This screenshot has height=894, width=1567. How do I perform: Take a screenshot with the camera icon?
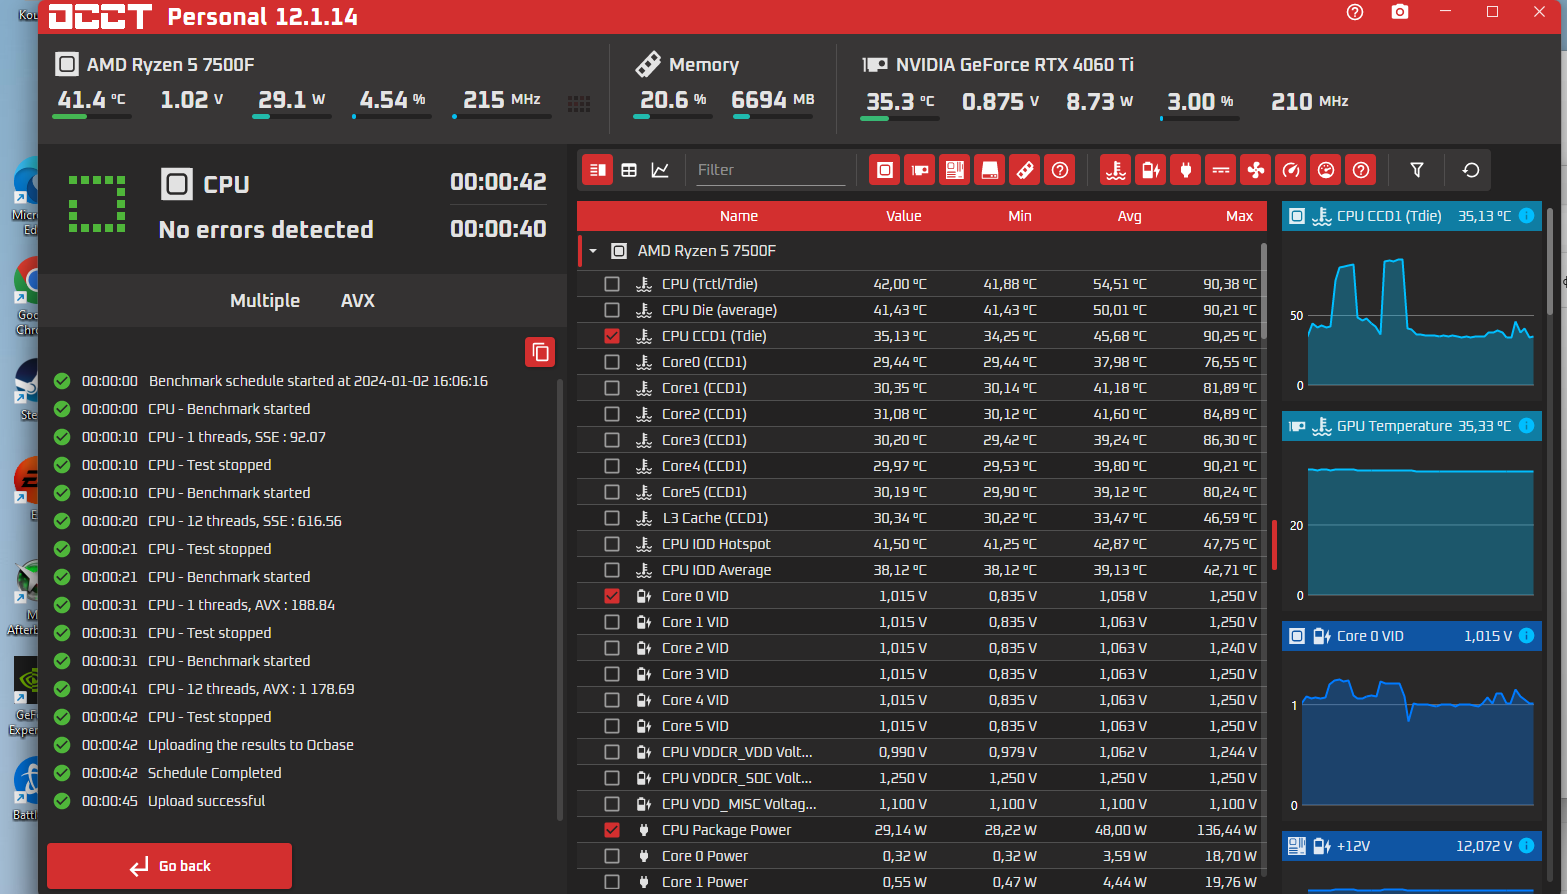pyautogui.click(x=1400, y=12)
